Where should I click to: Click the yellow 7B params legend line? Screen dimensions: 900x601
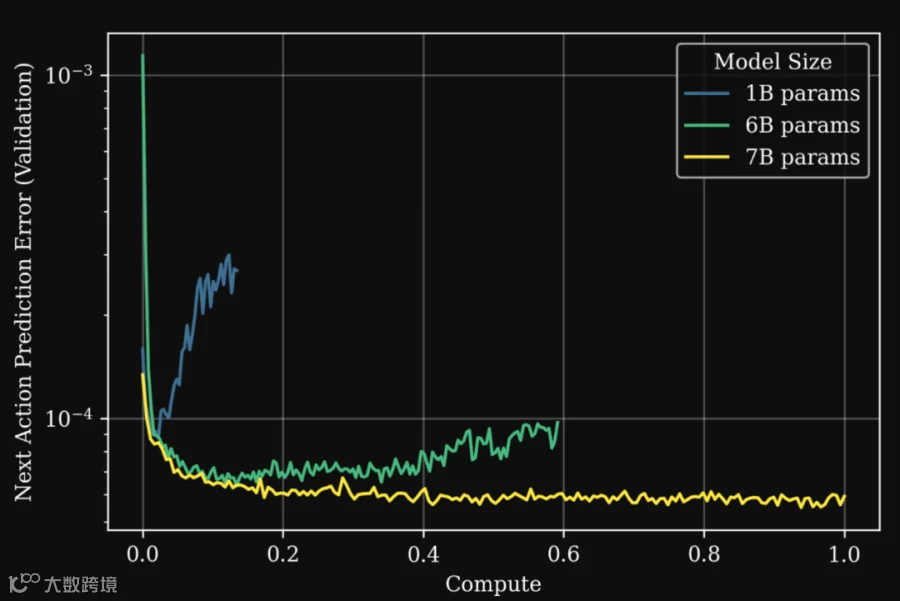707,157
